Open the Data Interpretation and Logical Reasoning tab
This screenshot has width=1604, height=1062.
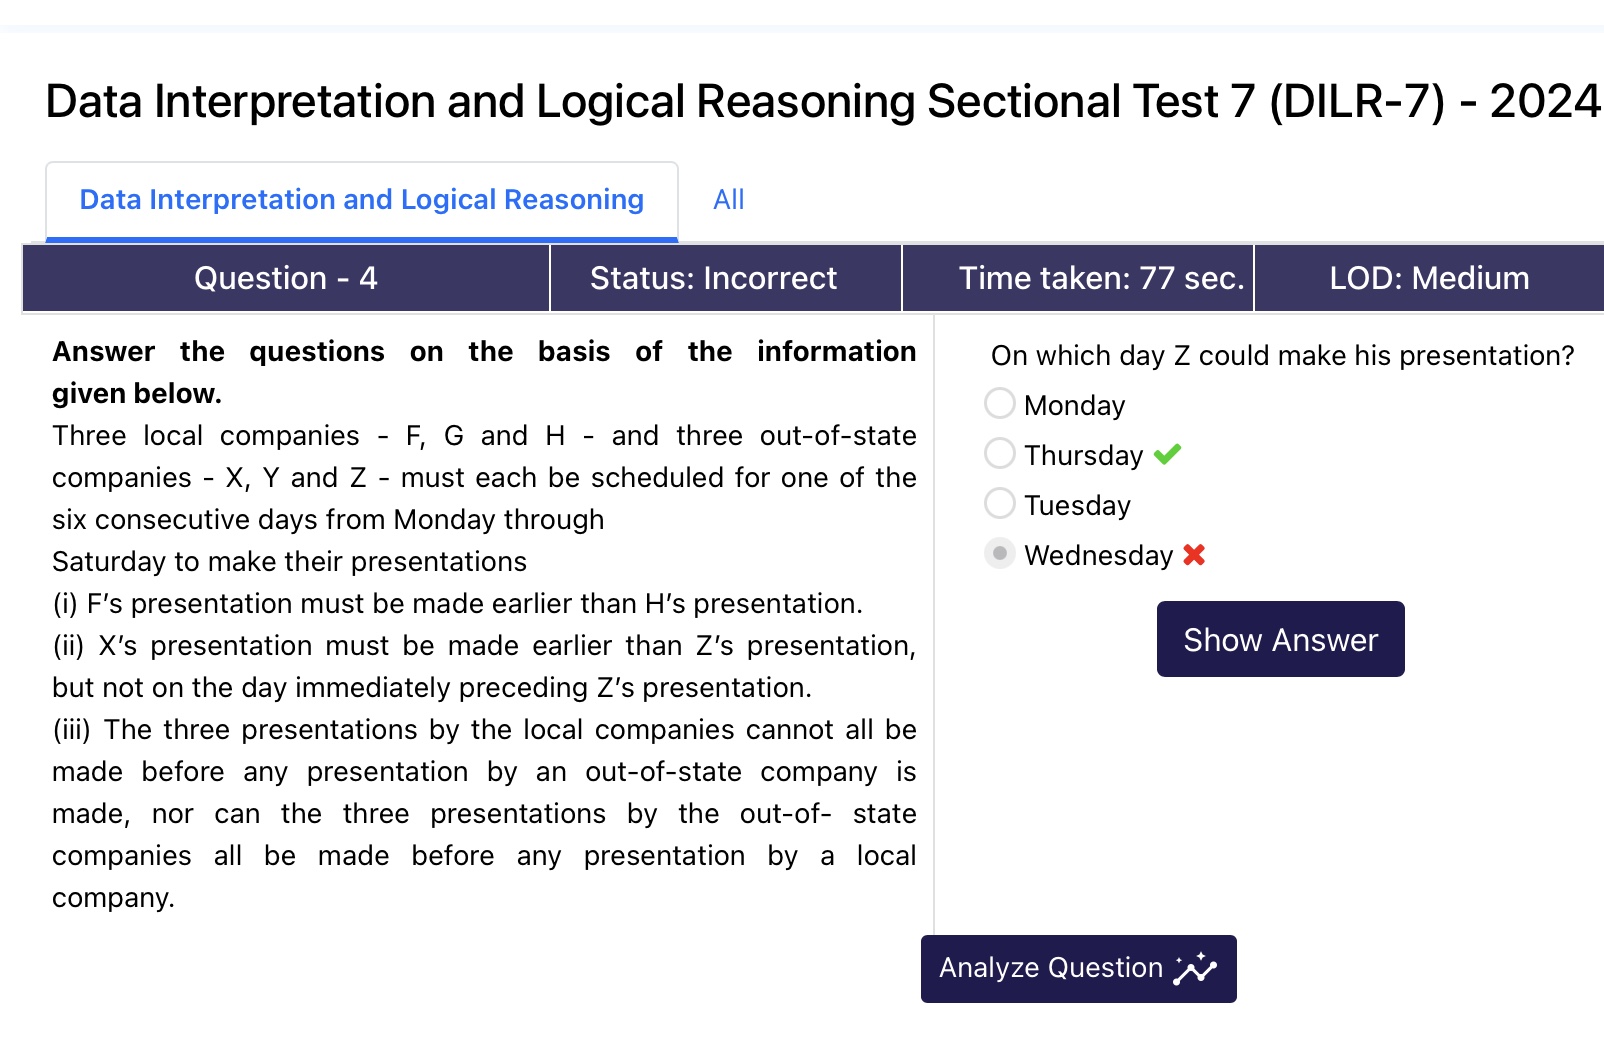362,200
